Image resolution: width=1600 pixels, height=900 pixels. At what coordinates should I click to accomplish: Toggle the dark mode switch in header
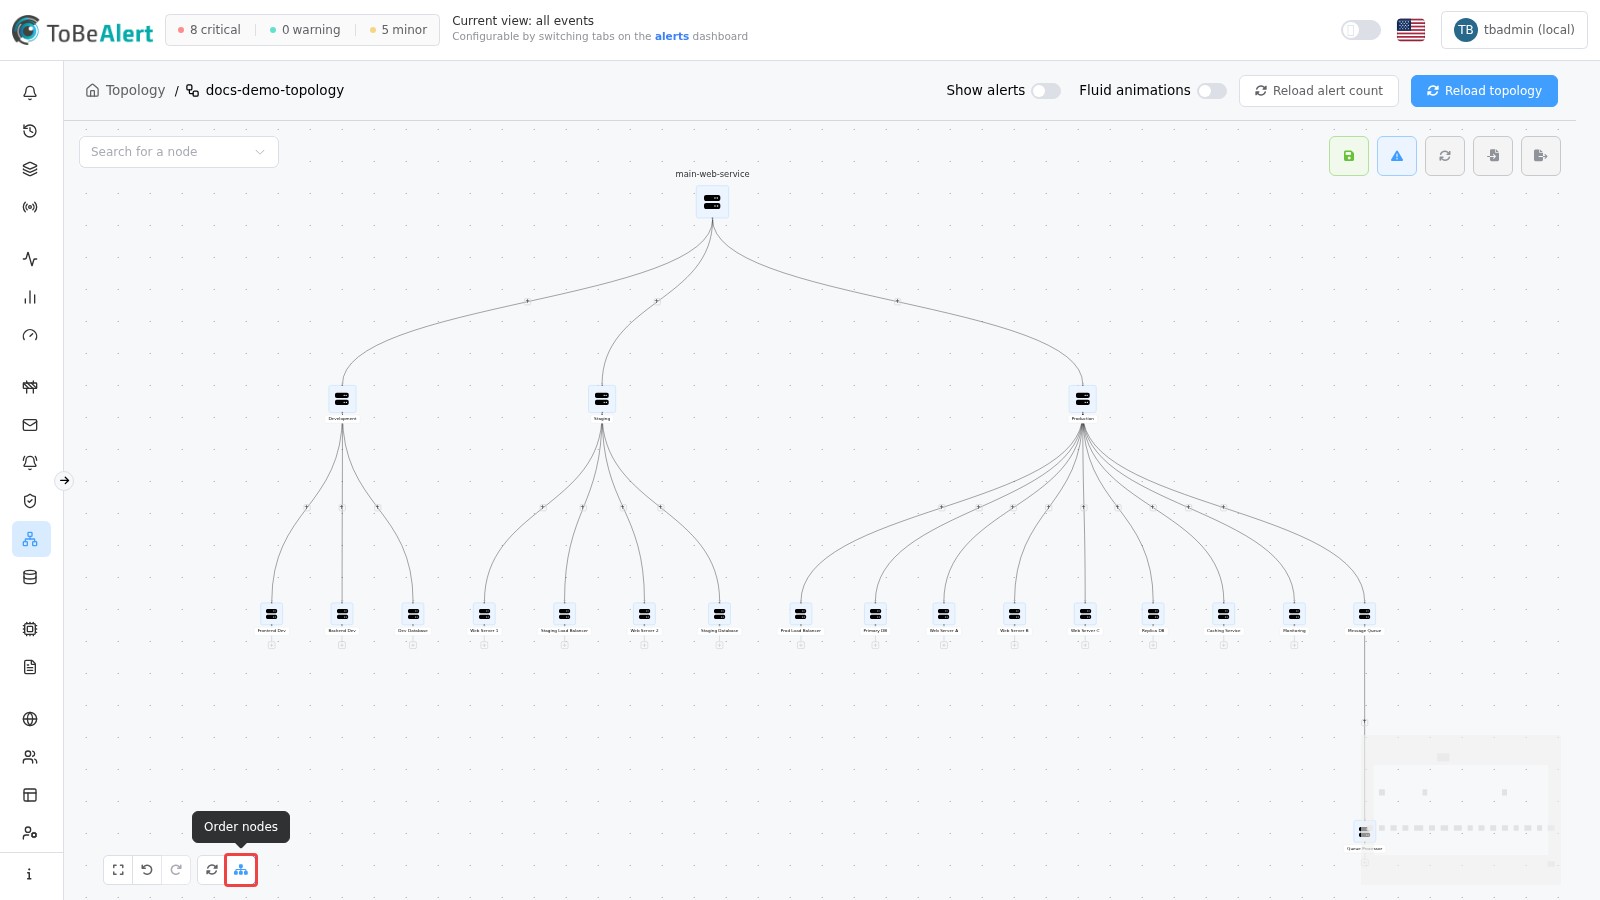click(x=1360, y=30)
